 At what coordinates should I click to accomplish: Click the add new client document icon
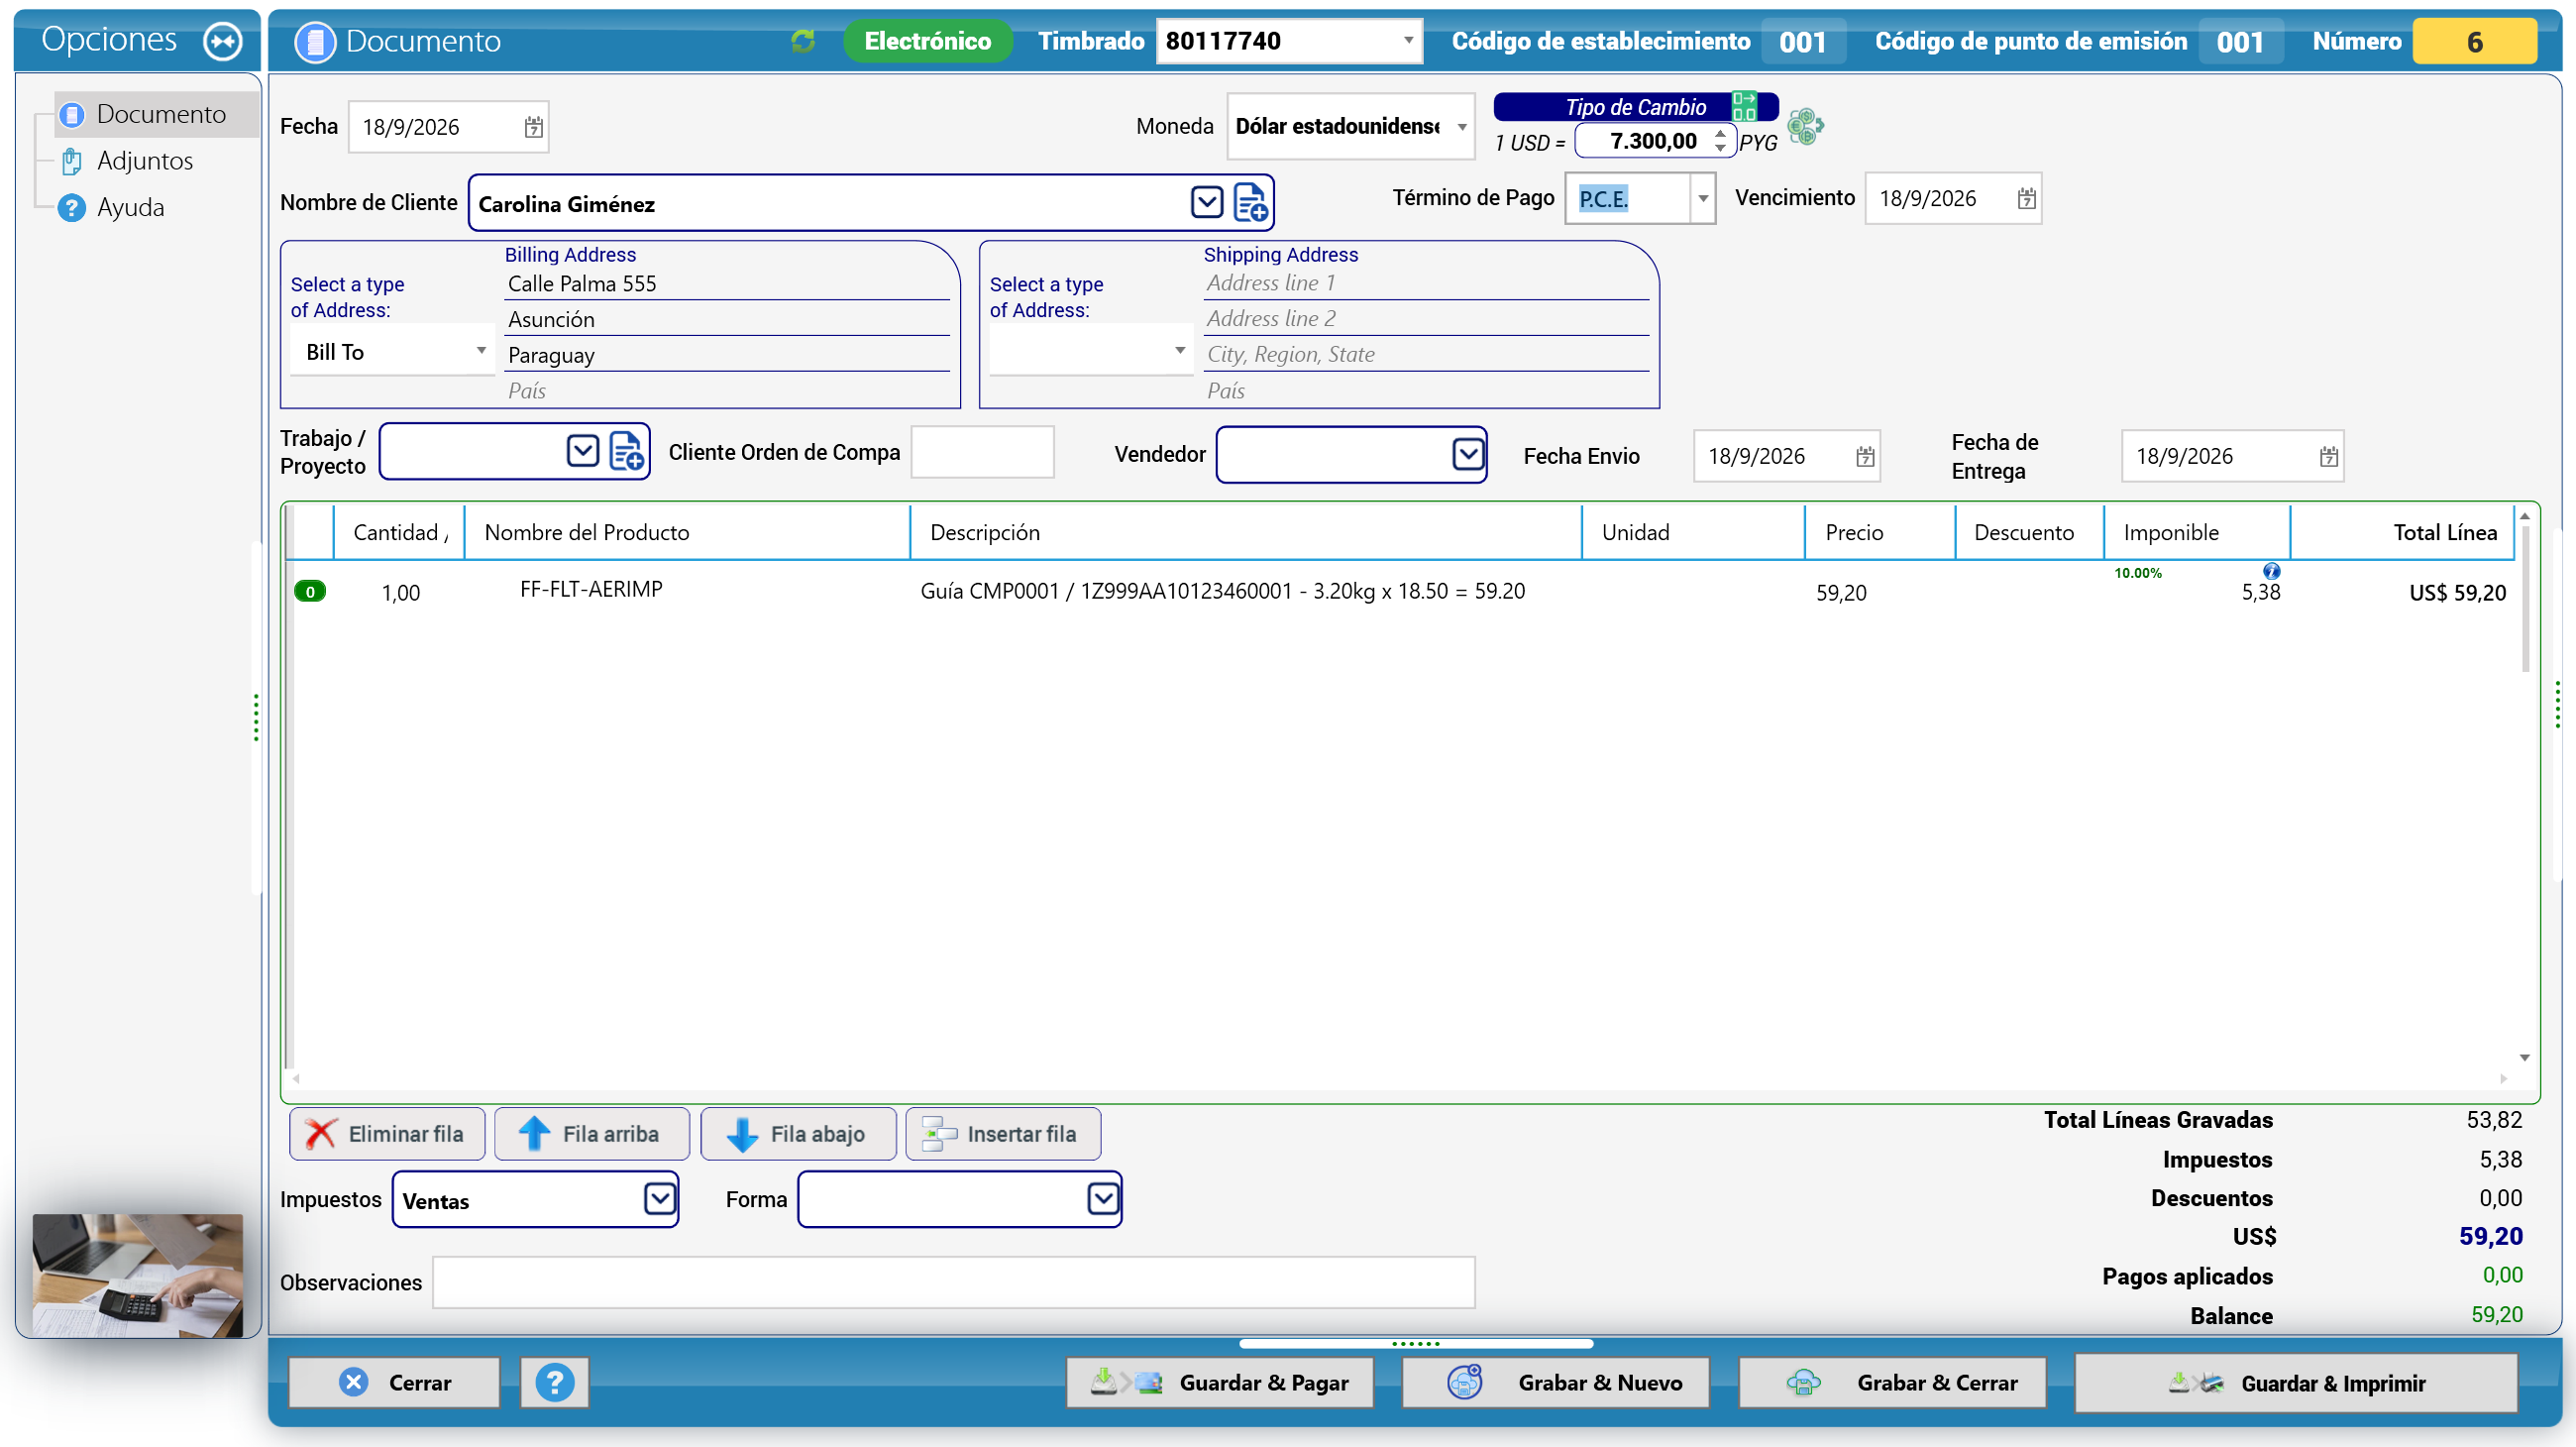(x=1250, y=203)
